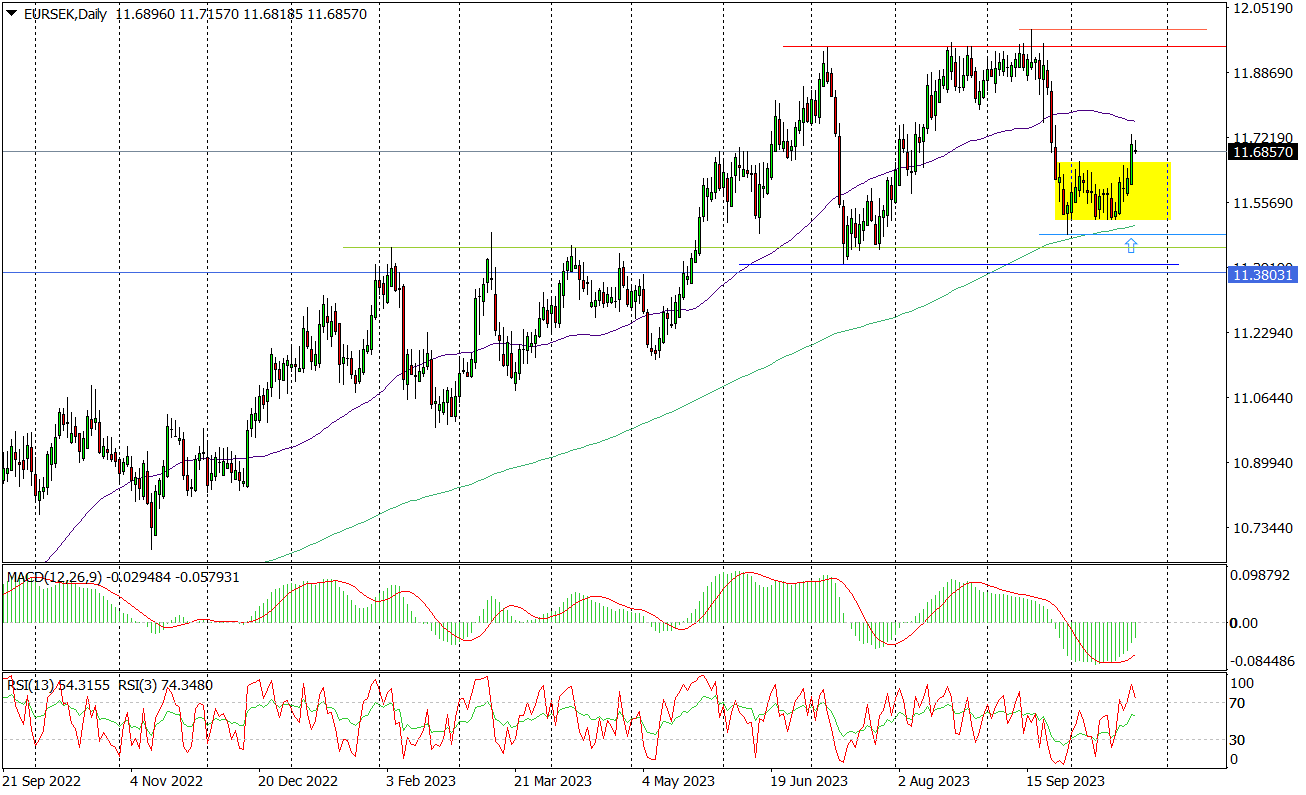The height and width of the screenshot is (795, 1306).
Task: Click the current price label 11.68570
Action: [1261, 152]
